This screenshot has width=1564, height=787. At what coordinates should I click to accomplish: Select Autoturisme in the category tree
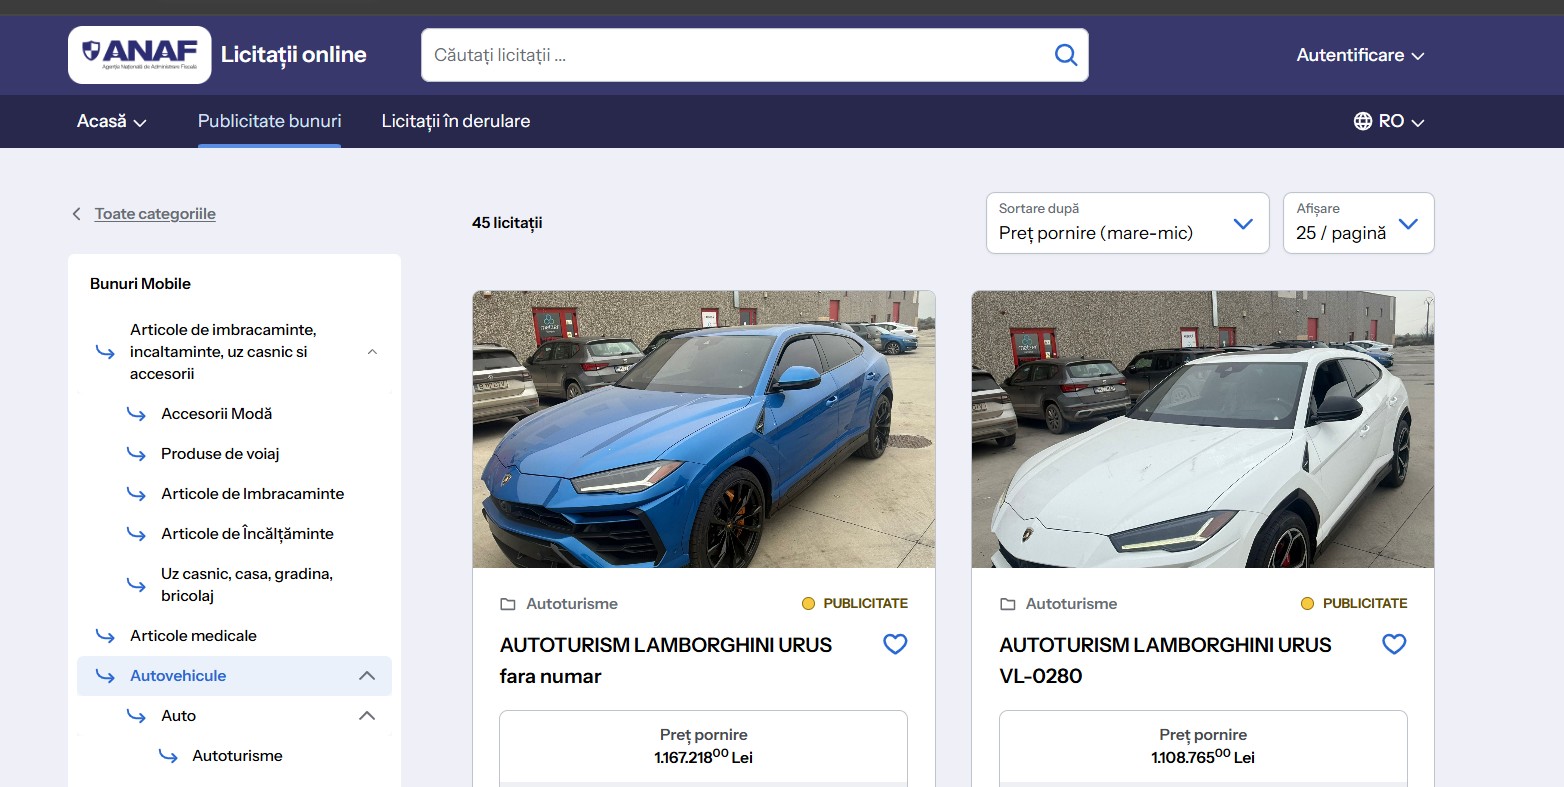point(237,755)
